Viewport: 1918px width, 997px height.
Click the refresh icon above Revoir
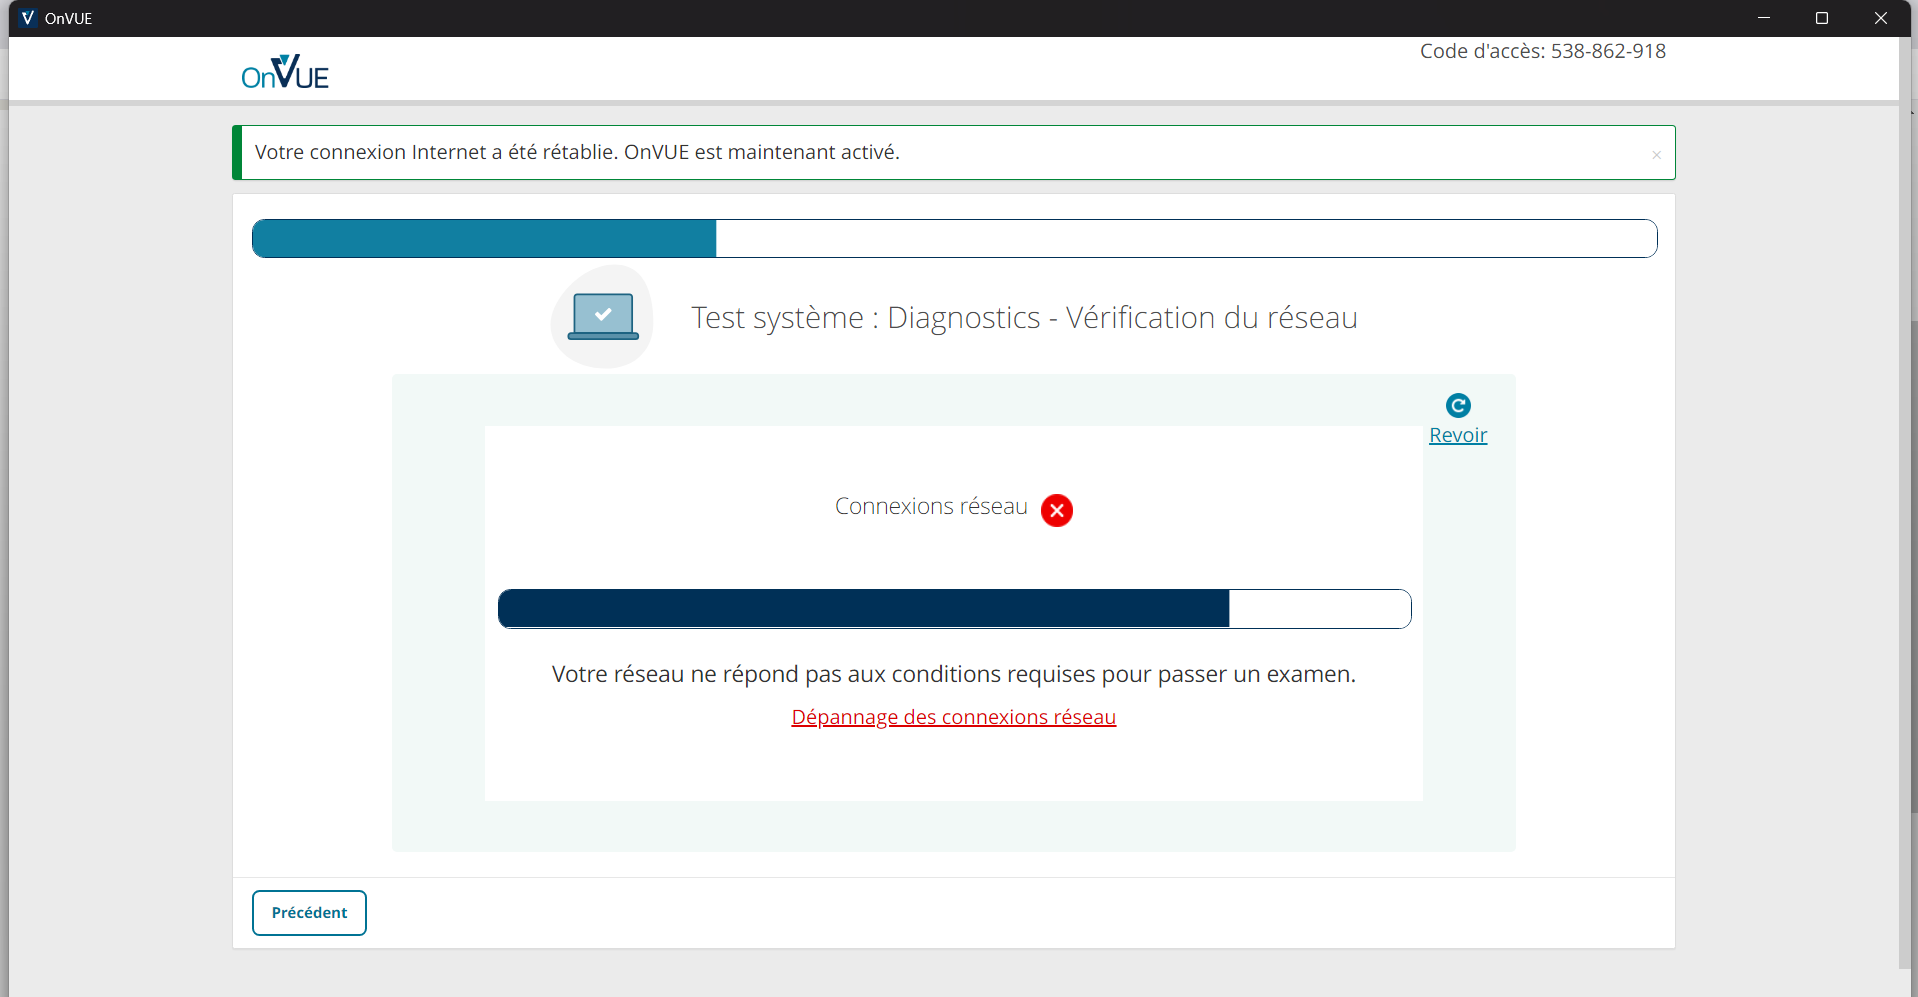pos(1458,405)
